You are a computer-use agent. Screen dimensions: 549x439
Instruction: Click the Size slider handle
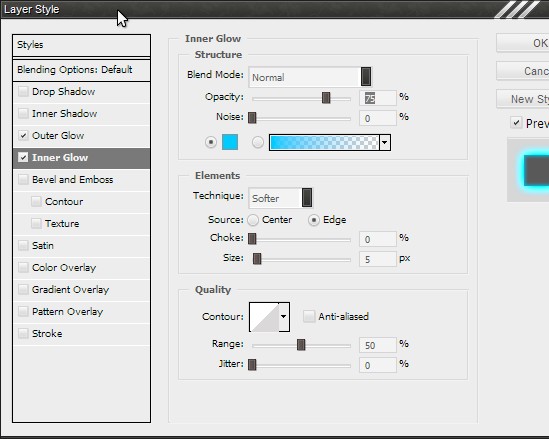pos(257,259)
